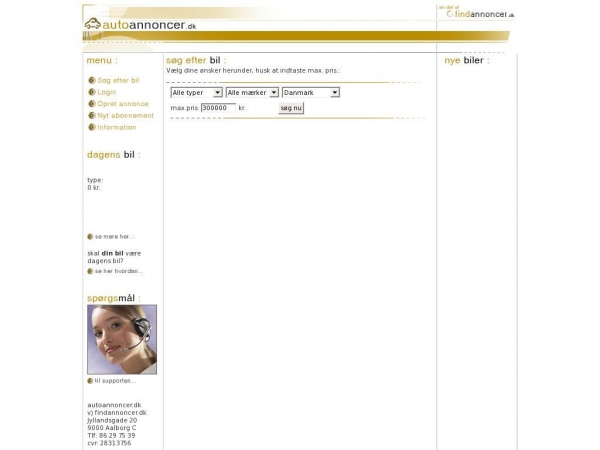Click the autoannoncer.dk footer text
Image resolution: width=600 pixels, height=450 pixels.
click(114, 405)
